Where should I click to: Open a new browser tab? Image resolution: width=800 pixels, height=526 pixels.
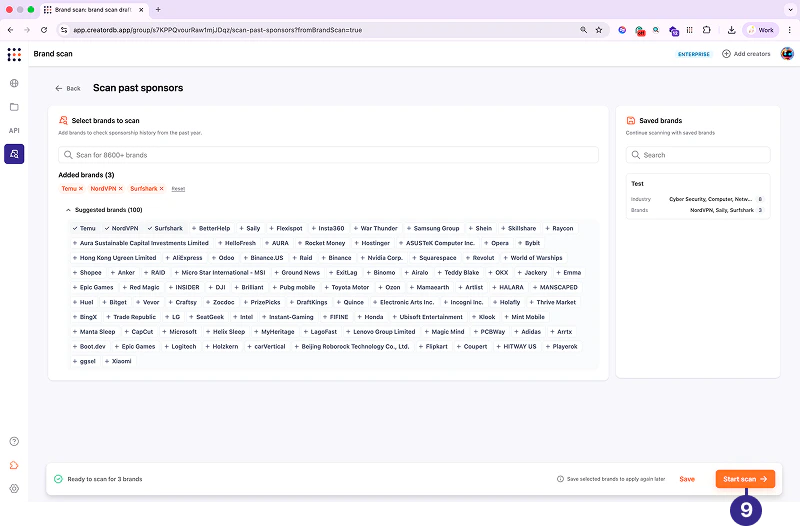pos(158,10)
